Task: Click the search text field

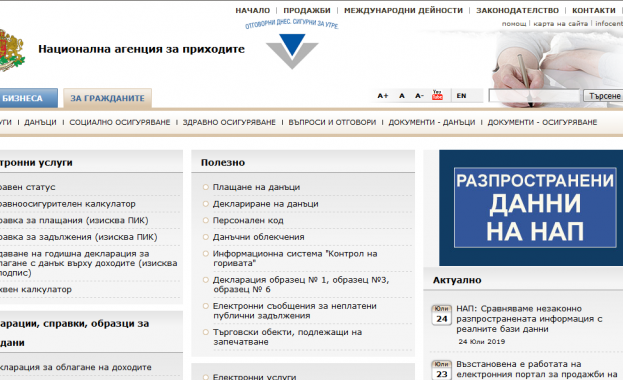Action: 534,96
